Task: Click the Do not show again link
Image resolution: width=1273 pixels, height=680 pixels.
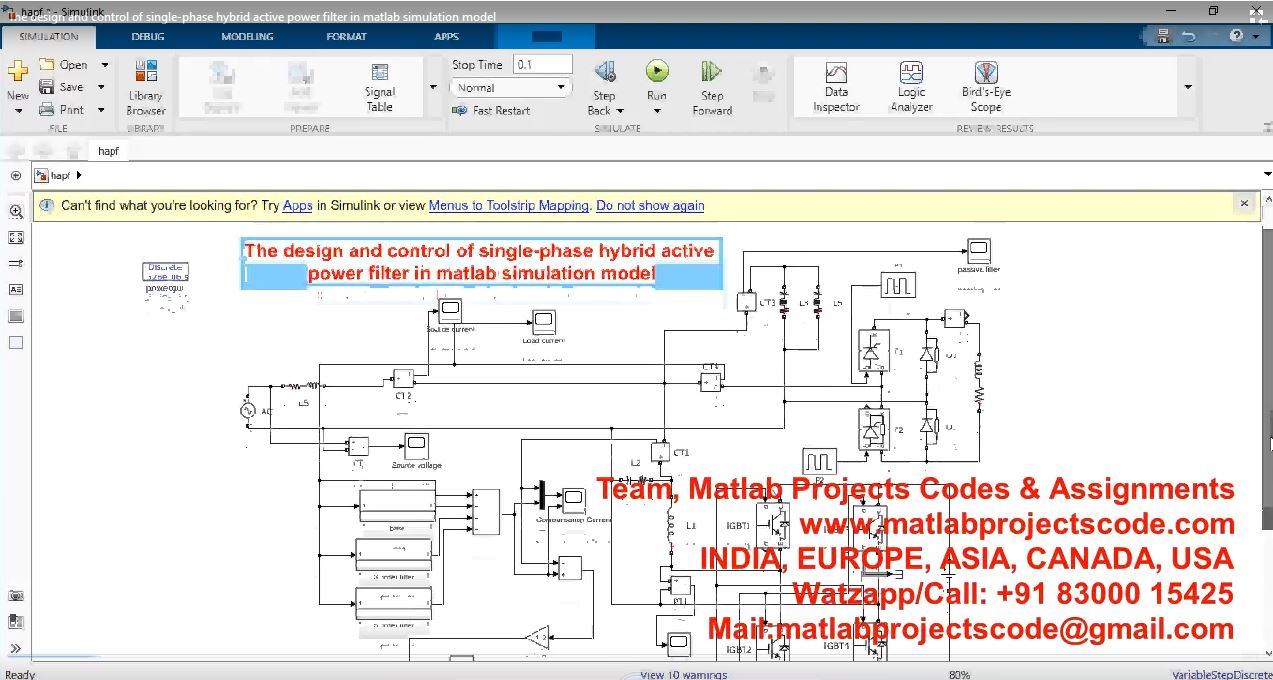Action: 650,206
